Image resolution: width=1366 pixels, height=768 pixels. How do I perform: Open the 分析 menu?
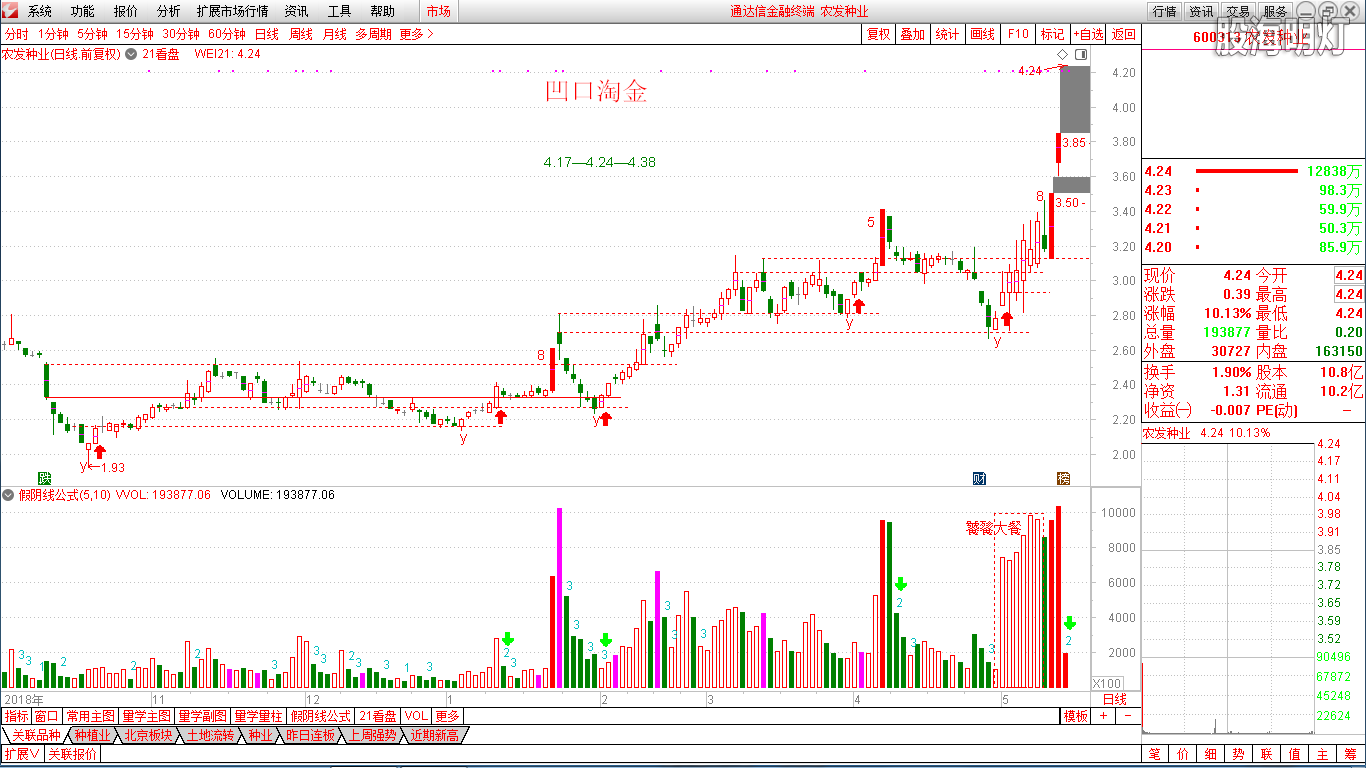pos(169,11)
